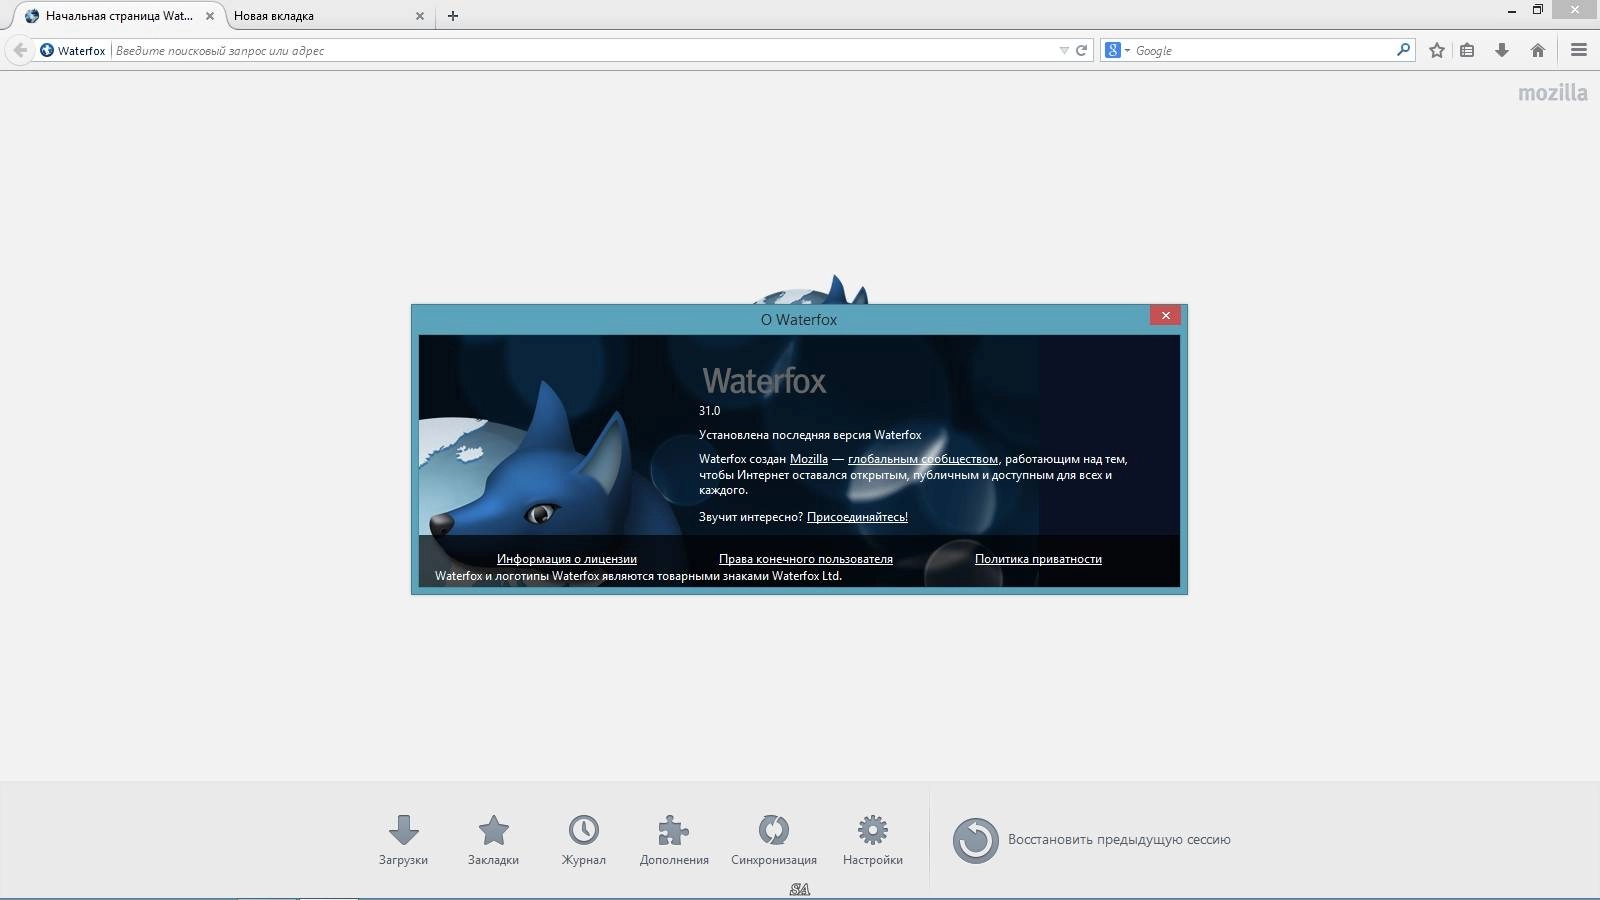Focus the address bar field
Viewport: 1600px width, 900px height.
click(x=585, y=50)
